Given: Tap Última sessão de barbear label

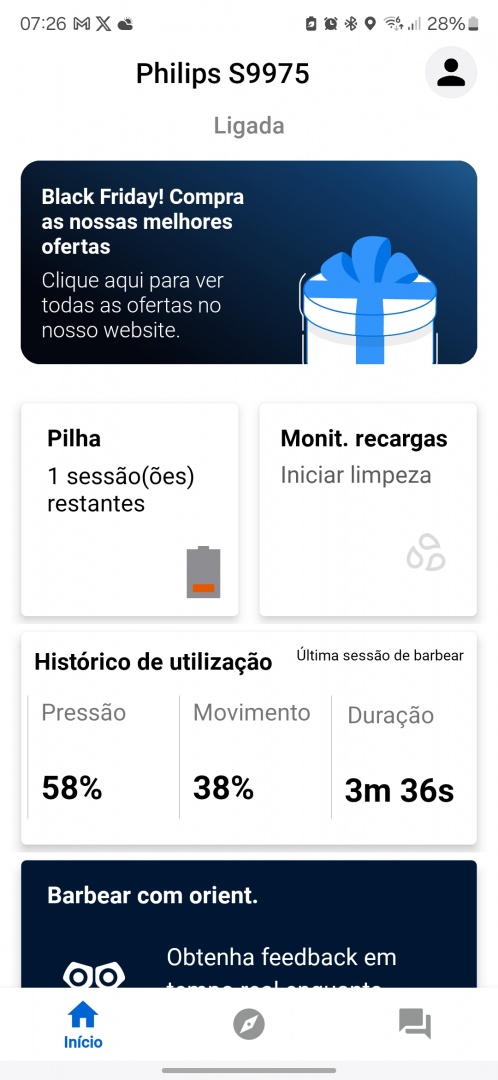Looking at the screenshot, I should click(x=380, y=656).
